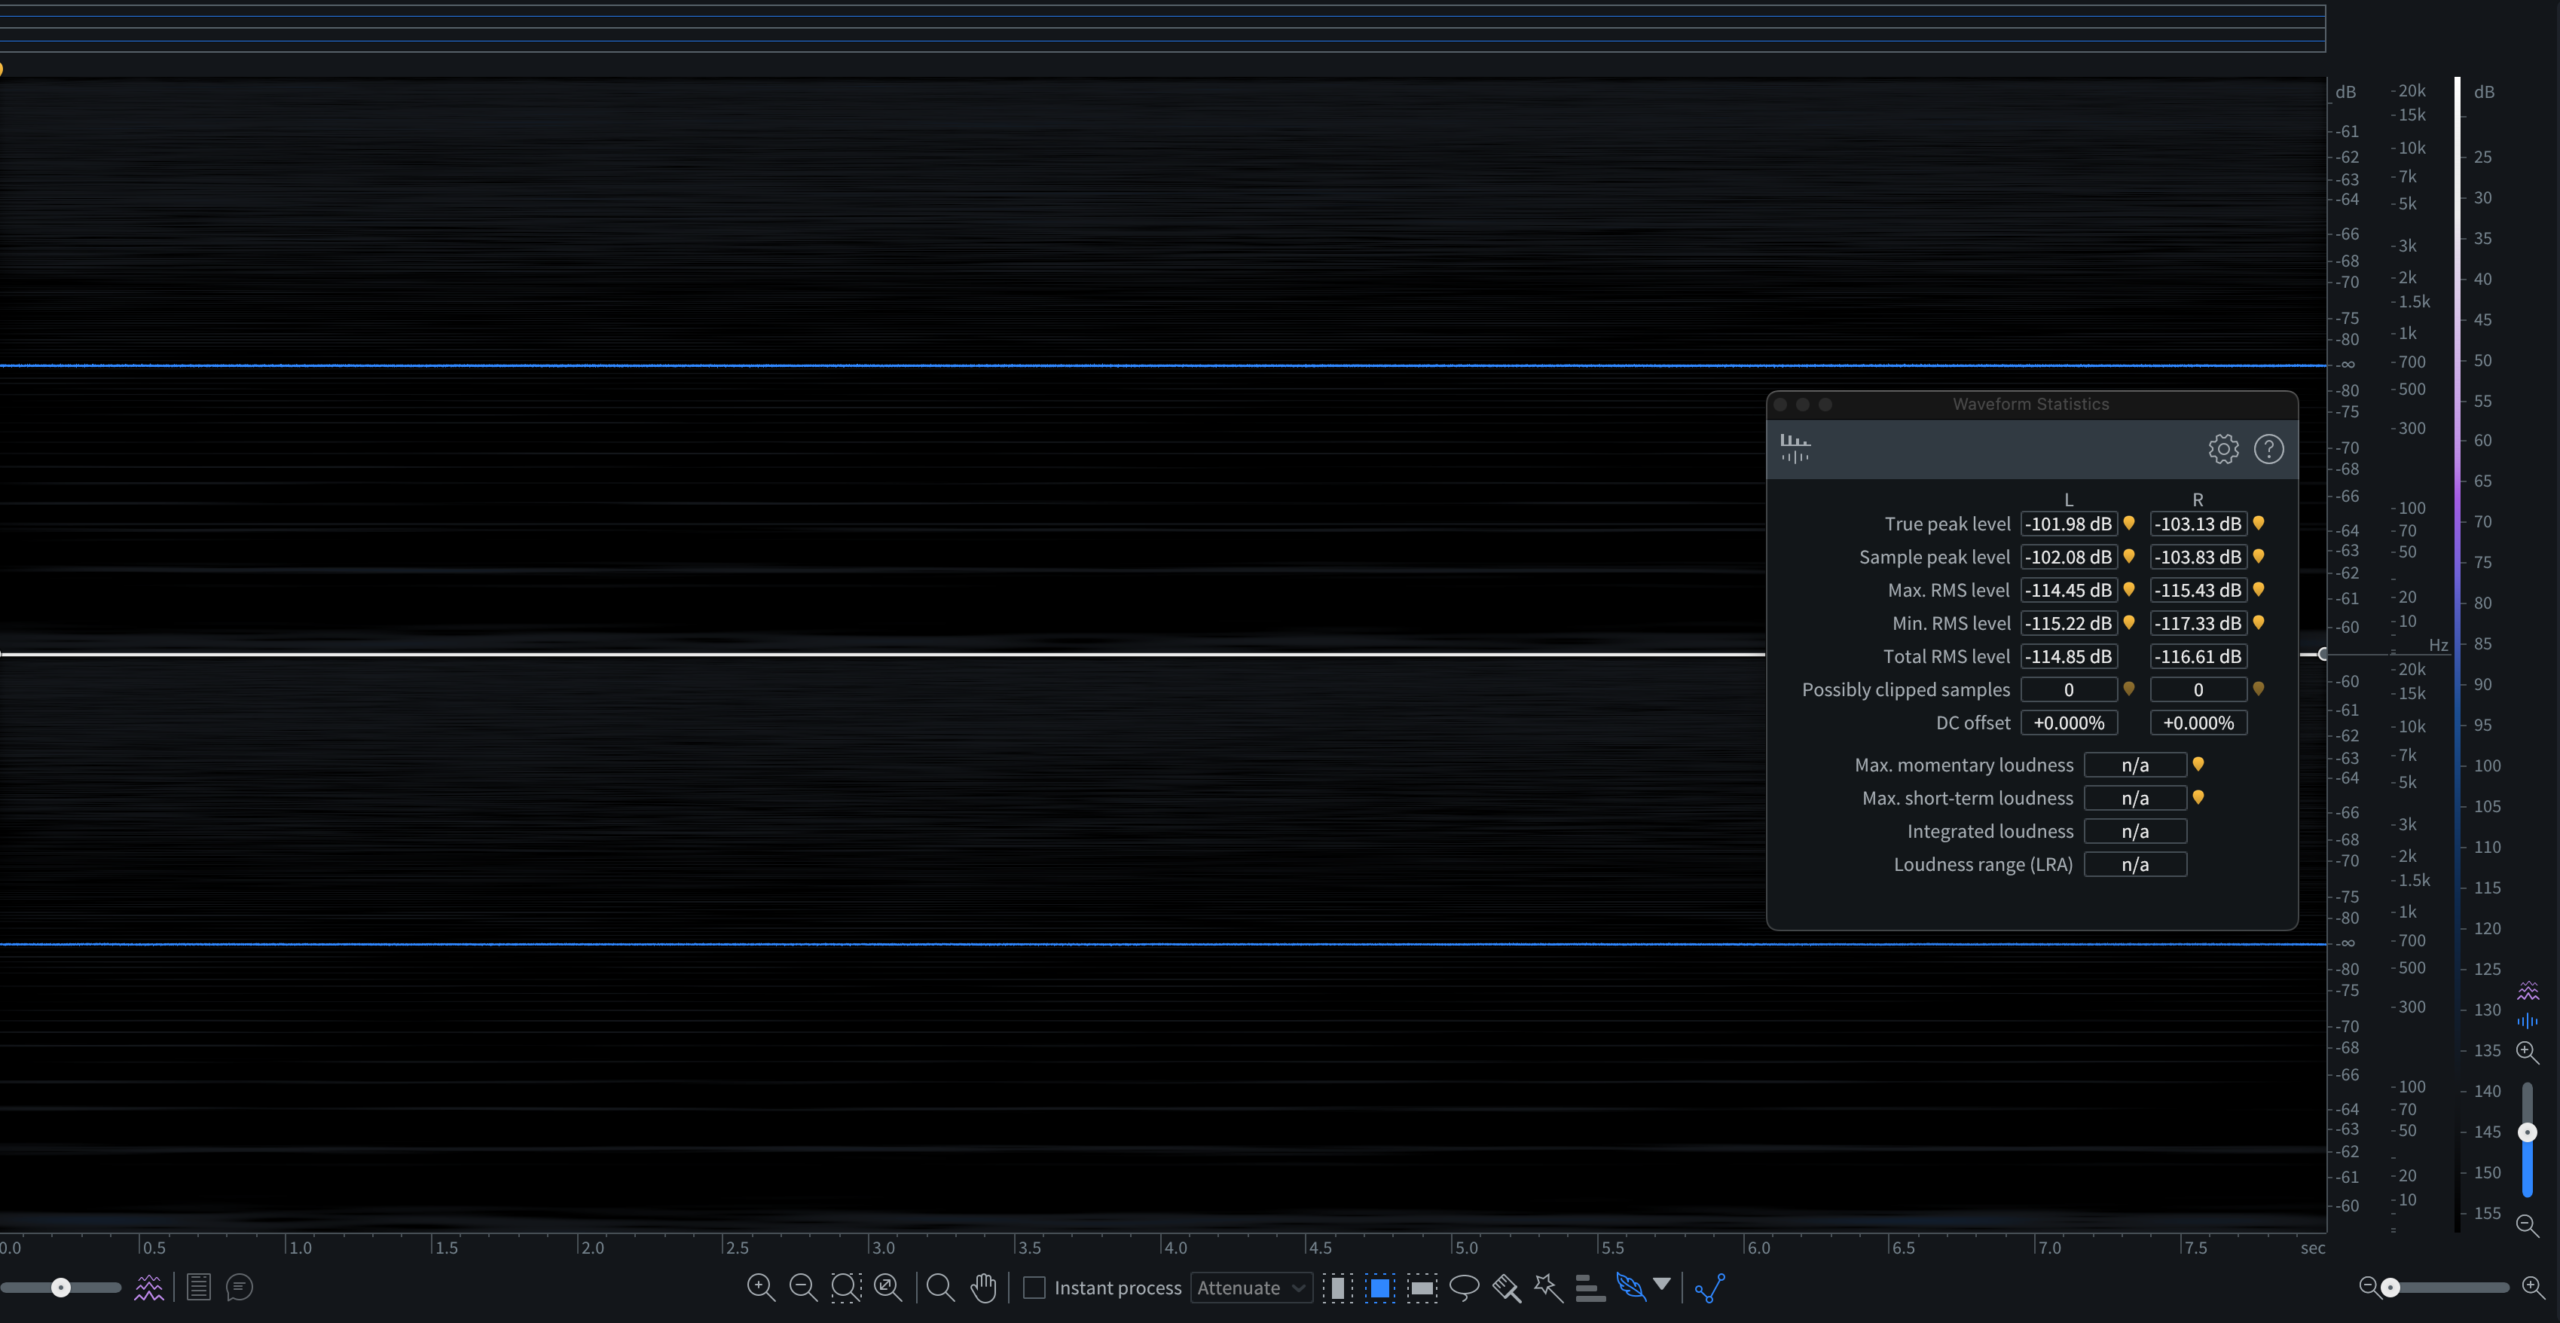Click the L Sample peak level field
Viewport: 2560px width, 1323px height.
2068,557
